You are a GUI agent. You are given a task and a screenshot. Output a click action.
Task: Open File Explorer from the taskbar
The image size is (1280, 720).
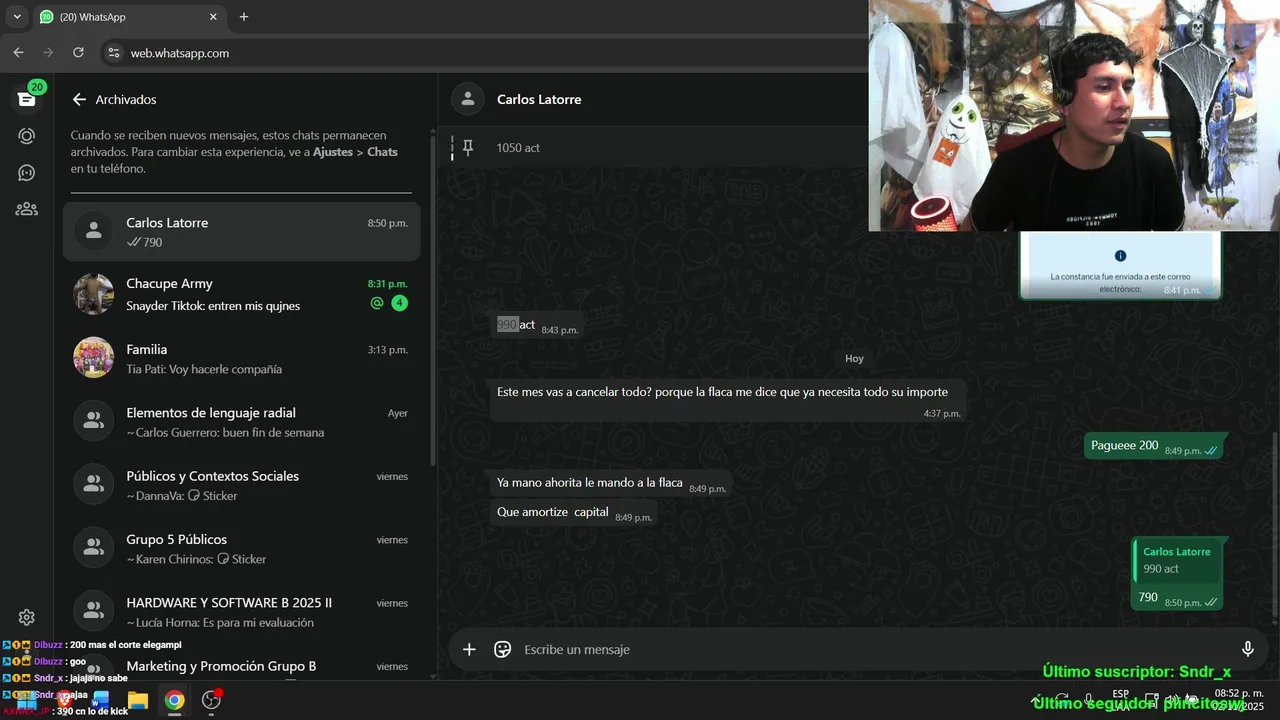coord(137,700)
